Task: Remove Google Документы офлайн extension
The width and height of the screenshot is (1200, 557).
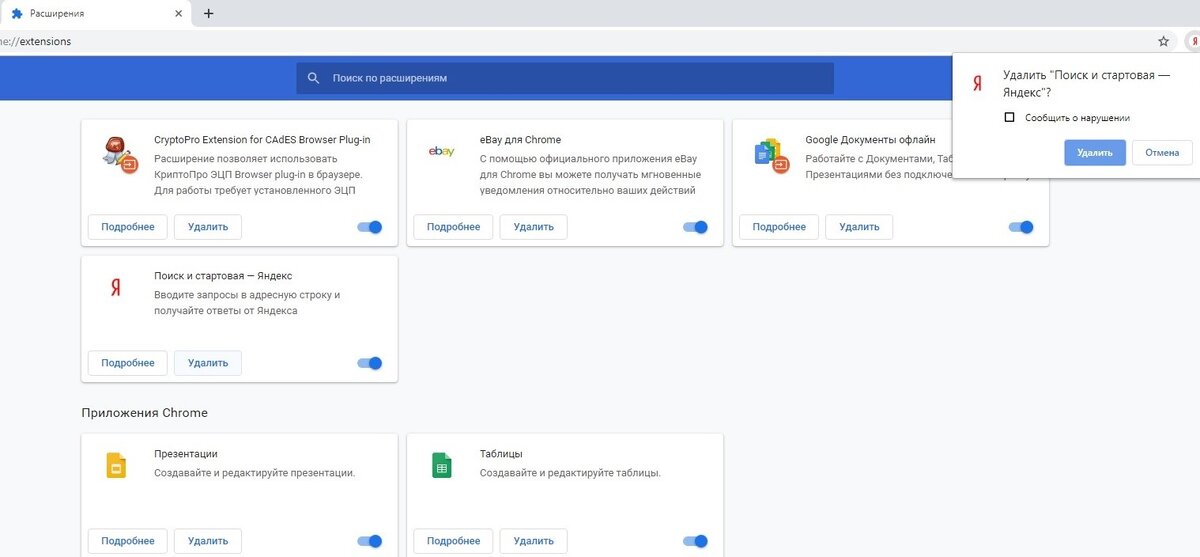Action: [x=859, y=227]
